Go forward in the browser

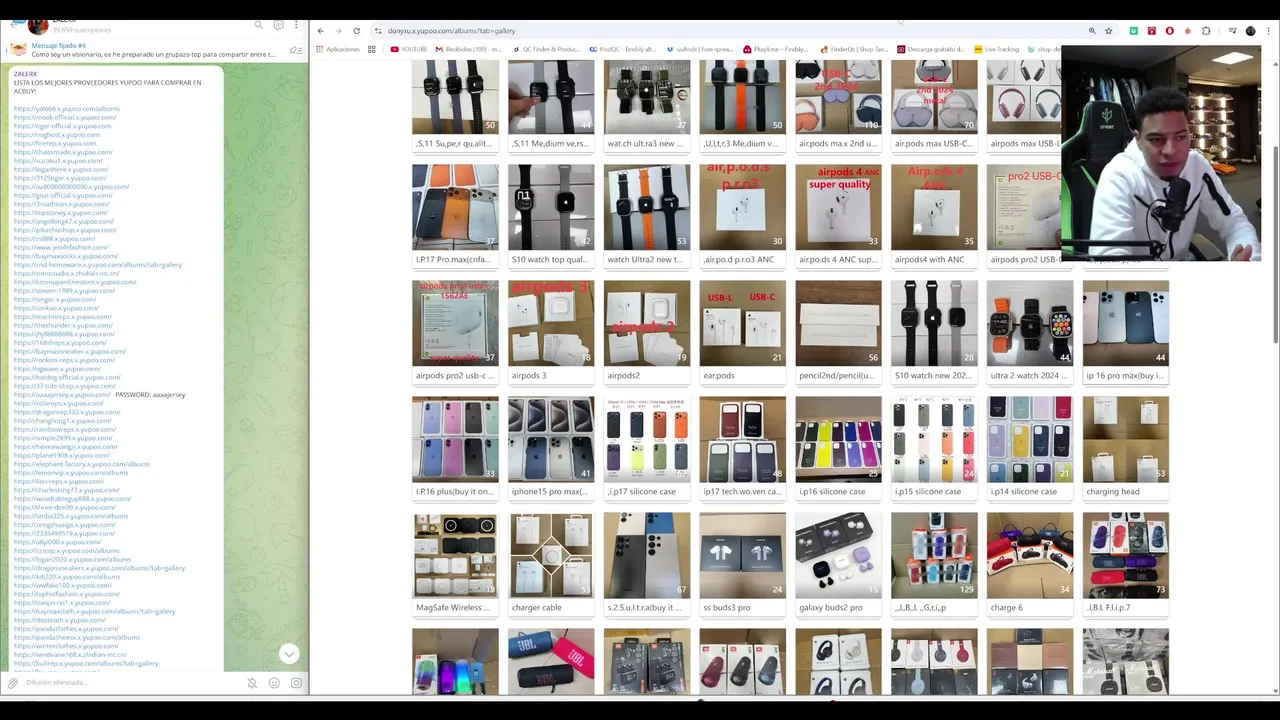[338, 31]
